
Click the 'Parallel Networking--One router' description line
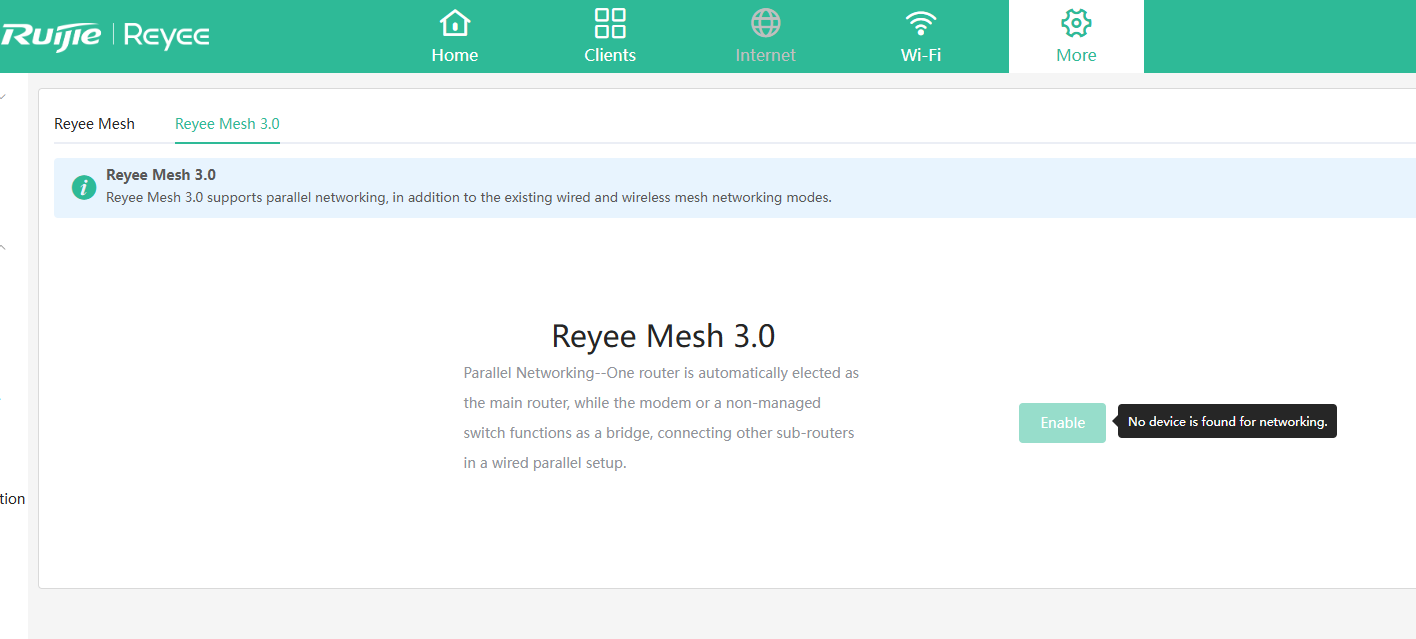661,373
